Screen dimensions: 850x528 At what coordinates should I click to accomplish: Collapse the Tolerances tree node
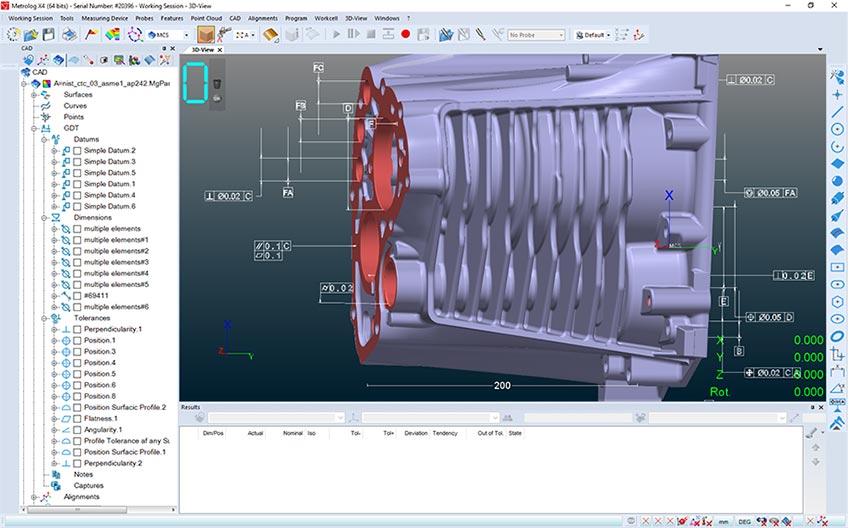click(x=45, y=318)
